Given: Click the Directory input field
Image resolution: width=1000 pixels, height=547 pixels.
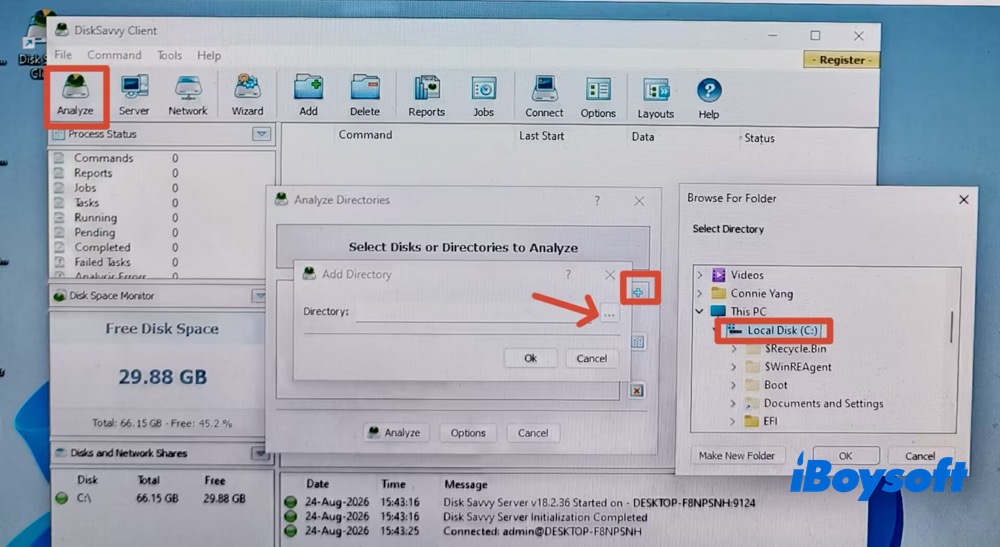Looking at the screenshot, I should pyautogui.click(x=477, y=312).
